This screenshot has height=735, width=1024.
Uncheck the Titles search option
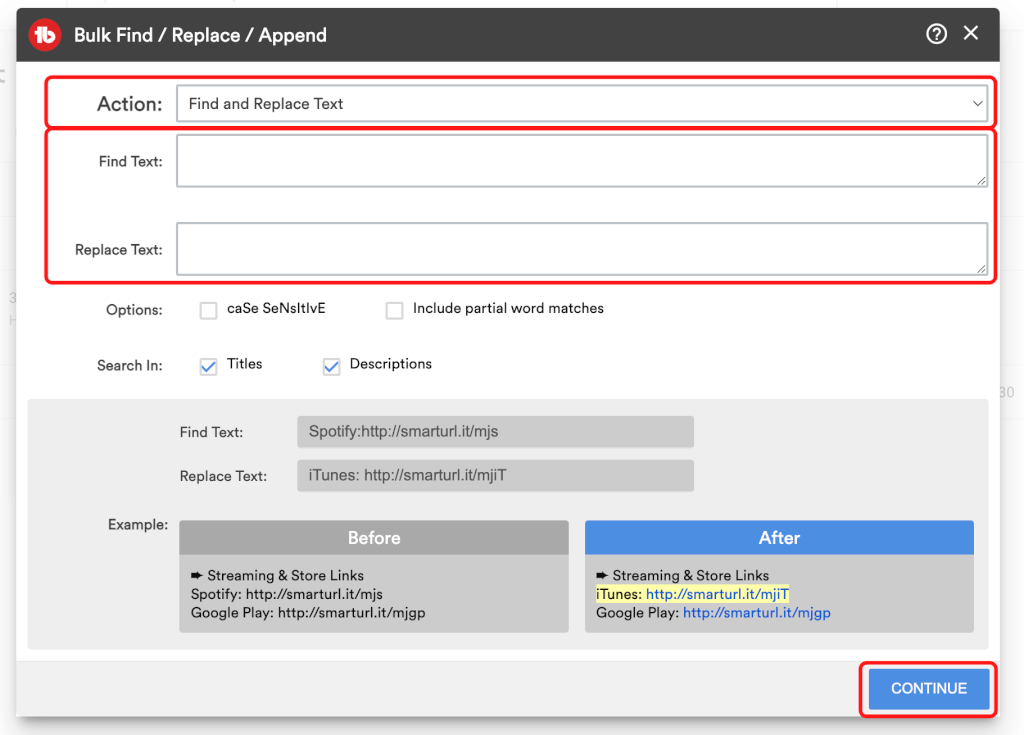coord(208,366)
